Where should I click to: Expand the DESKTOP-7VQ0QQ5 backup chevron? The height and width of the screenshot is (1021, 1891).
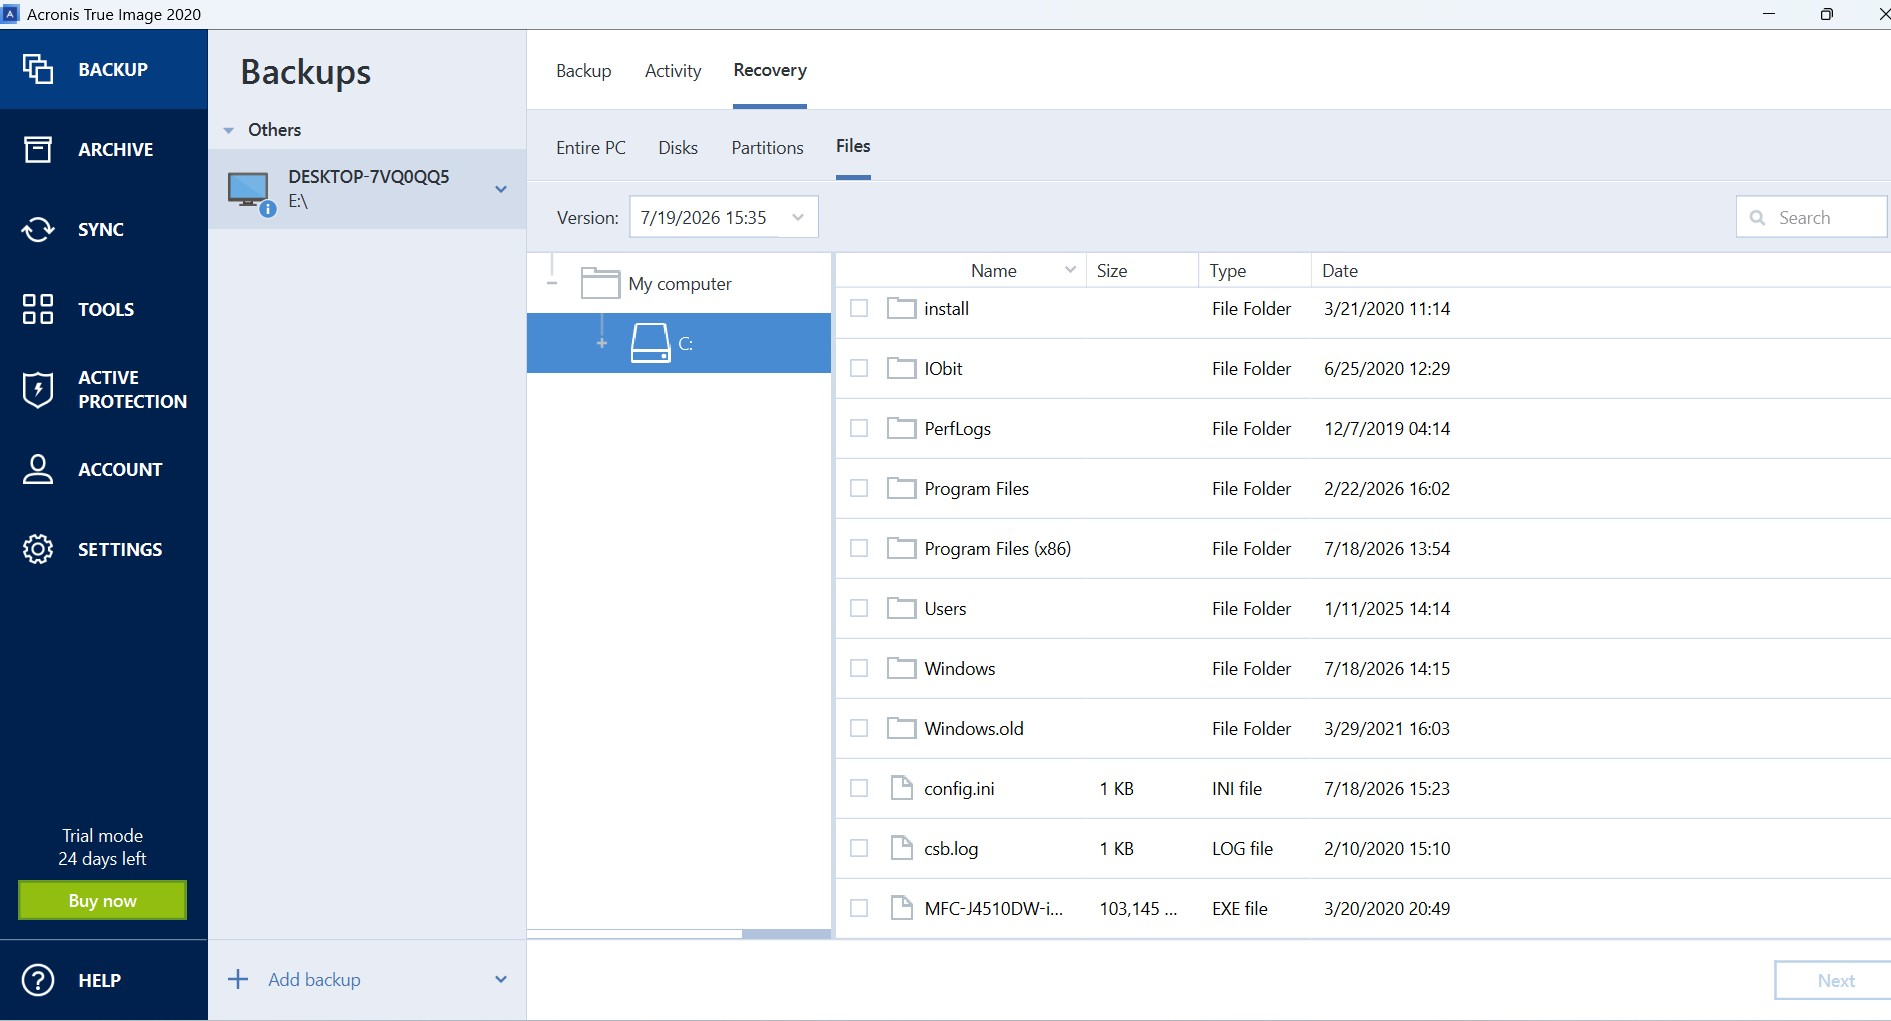point(501,189)
